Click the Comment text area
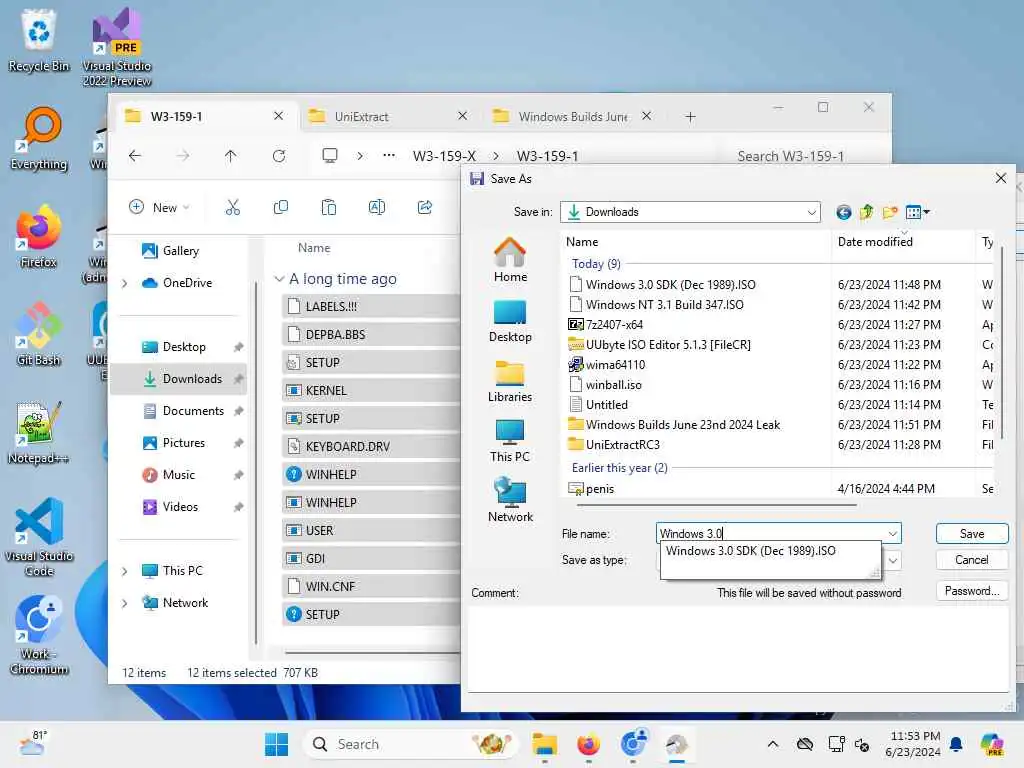Viewport: 1024px width, 768px height. click(739, 648)
